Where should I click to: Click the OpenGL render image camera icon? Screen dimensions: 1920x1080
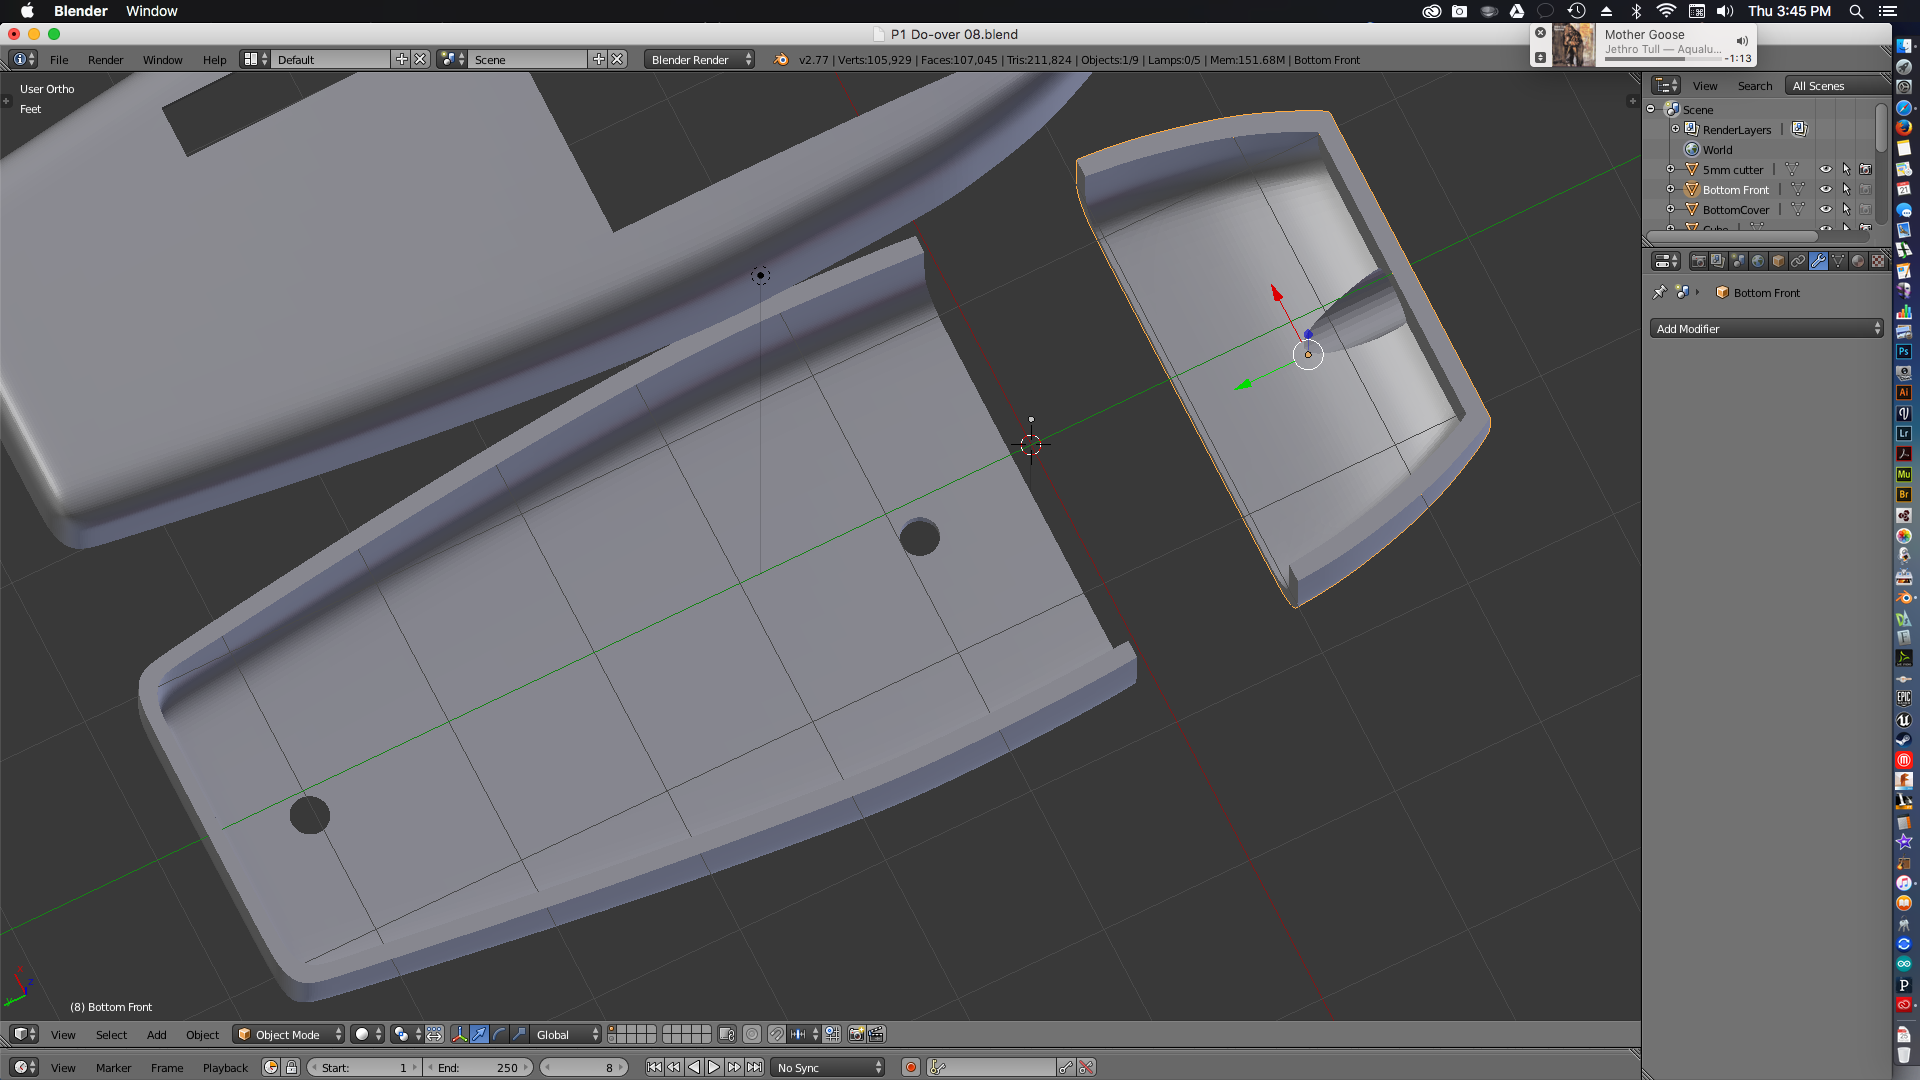click(857, 1034)
